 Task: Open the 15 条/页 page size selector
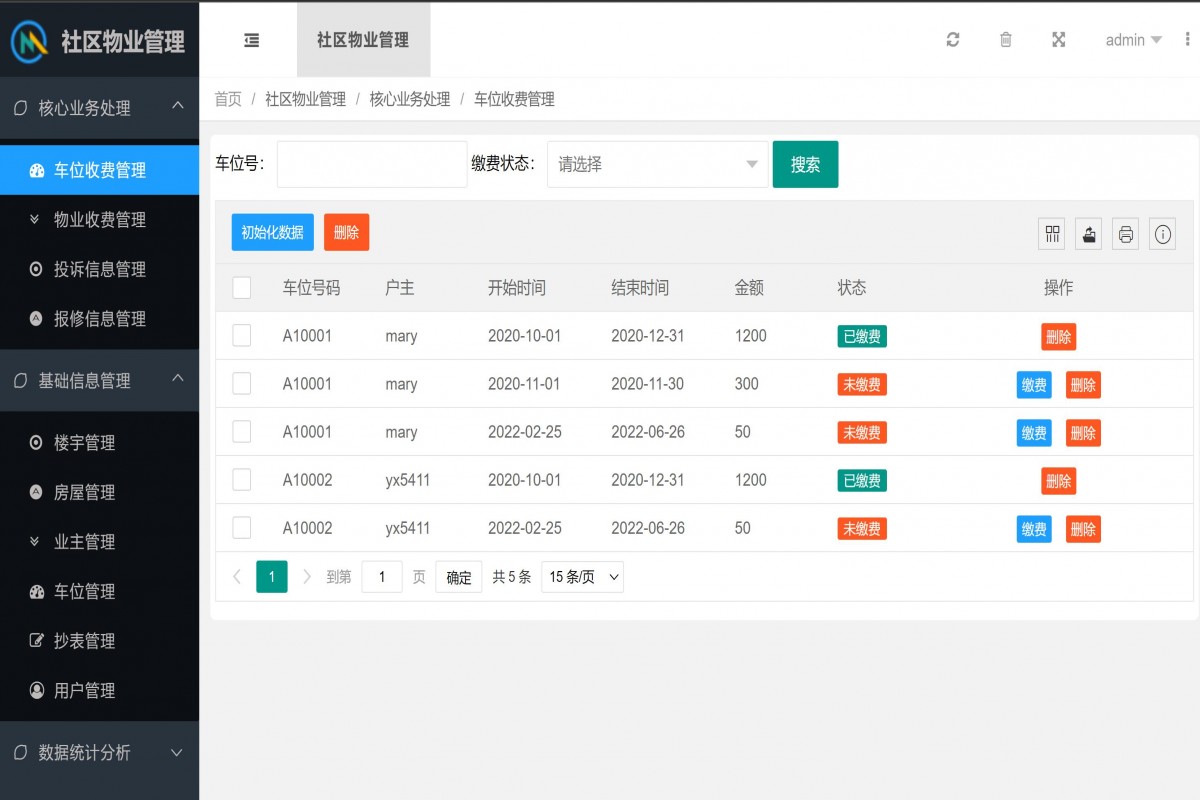coord(582,576)
